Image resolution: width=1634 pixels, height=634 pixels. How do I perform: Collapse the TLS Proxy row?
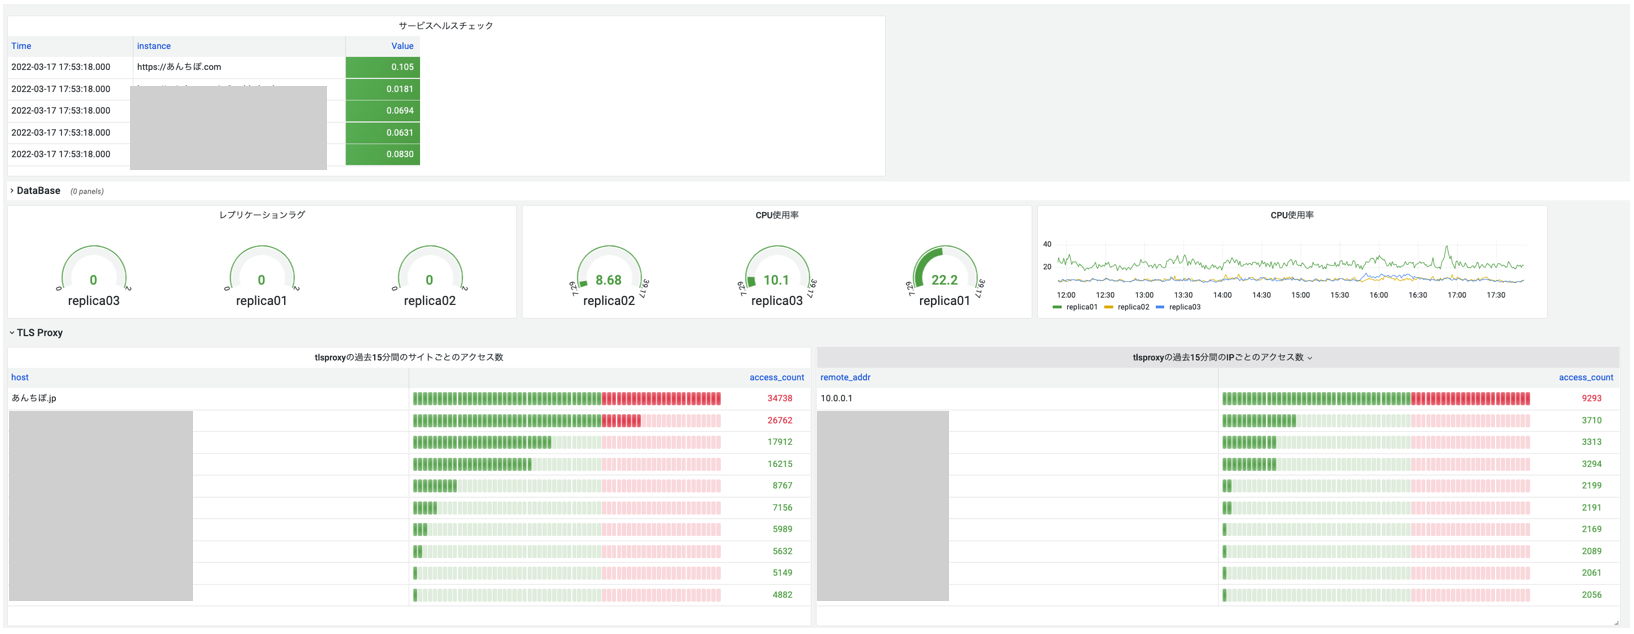click(x=12, y=333)
